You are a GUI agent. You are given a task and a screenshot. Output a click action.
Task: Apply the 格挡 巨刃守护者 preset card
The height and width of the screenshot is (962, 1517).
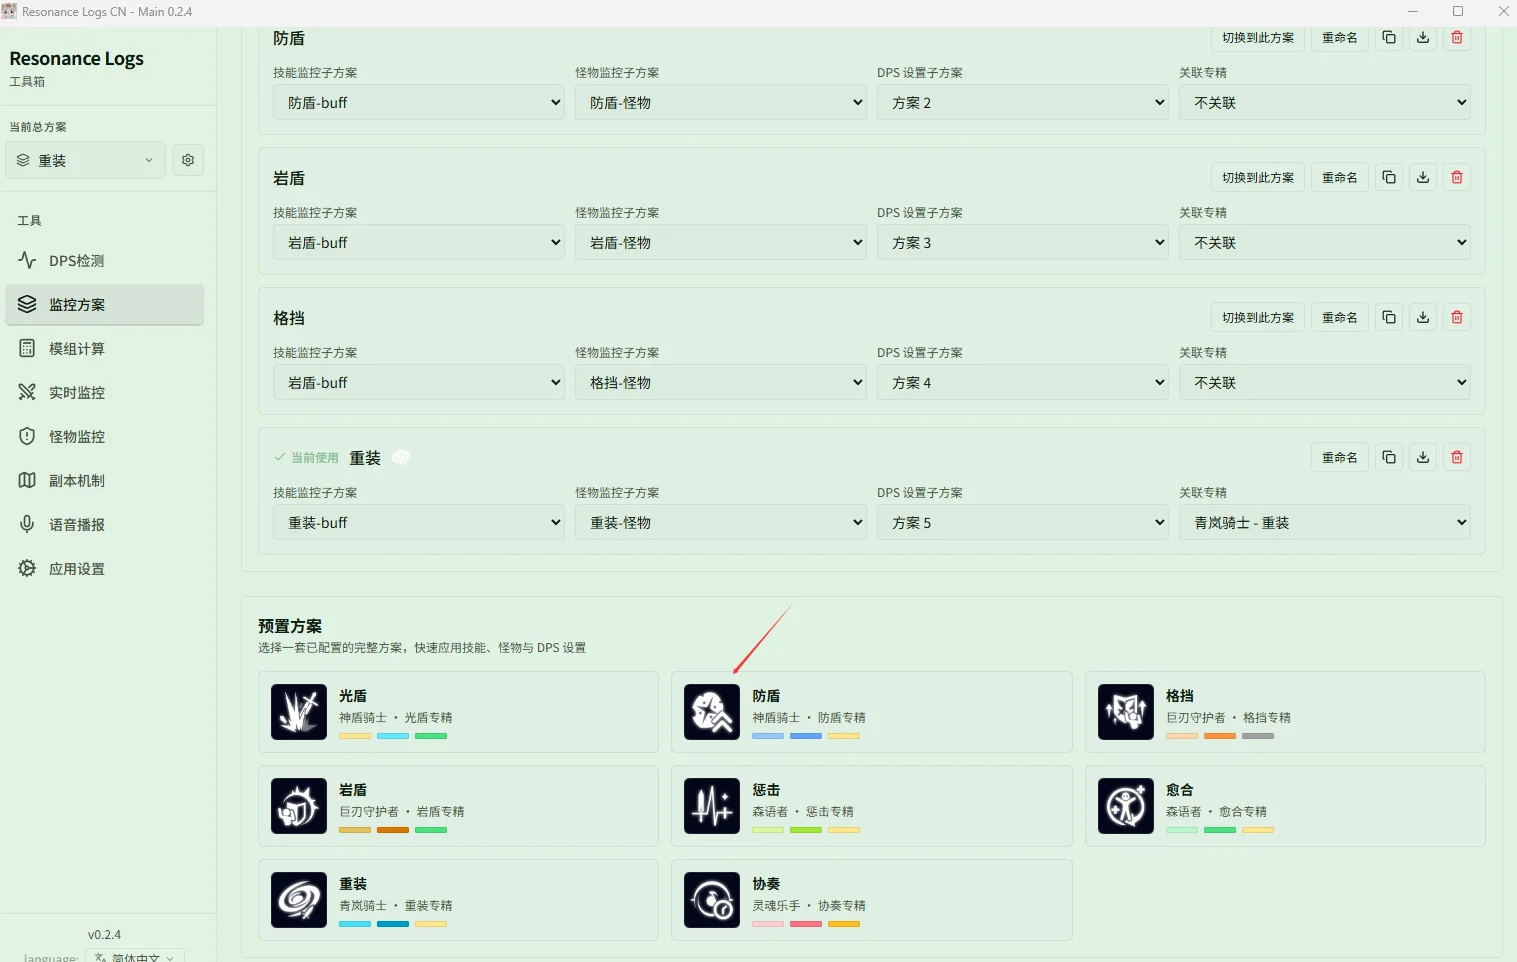1285,712
